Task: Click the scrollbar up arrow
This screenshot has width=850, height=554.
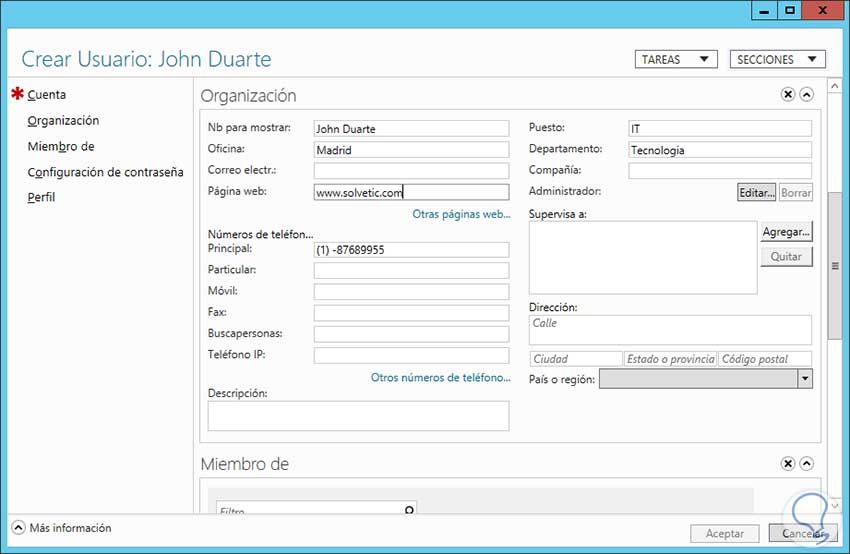Action: 835,86
